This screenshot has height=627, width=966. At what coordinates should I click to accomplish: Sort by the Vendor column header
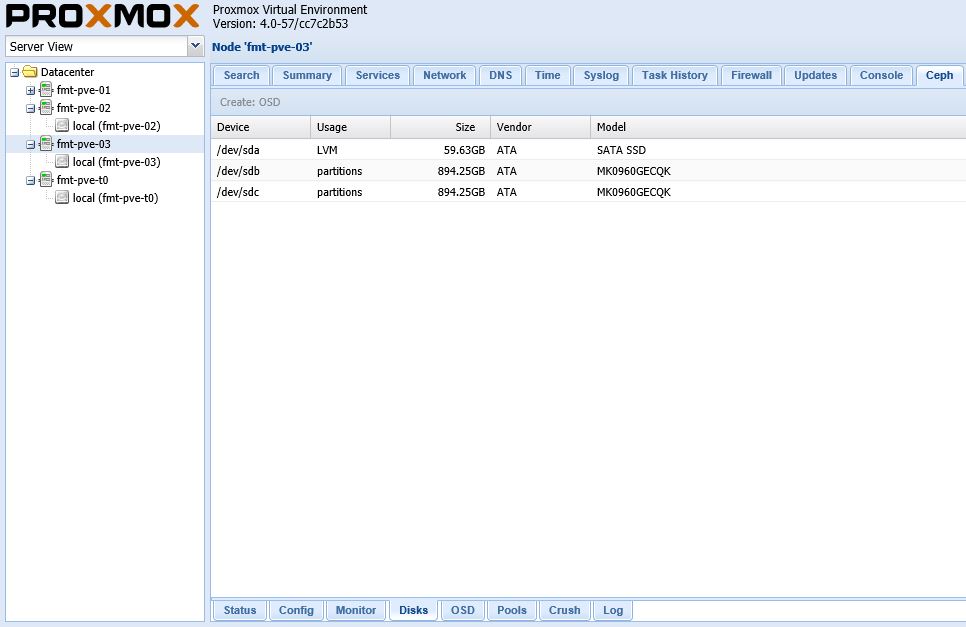pos(540,127)
